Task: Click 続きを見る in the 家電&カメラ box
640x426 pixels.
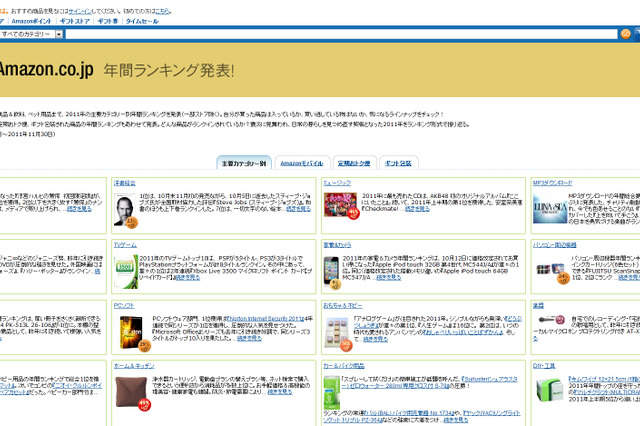Action: tap(389, 277)
